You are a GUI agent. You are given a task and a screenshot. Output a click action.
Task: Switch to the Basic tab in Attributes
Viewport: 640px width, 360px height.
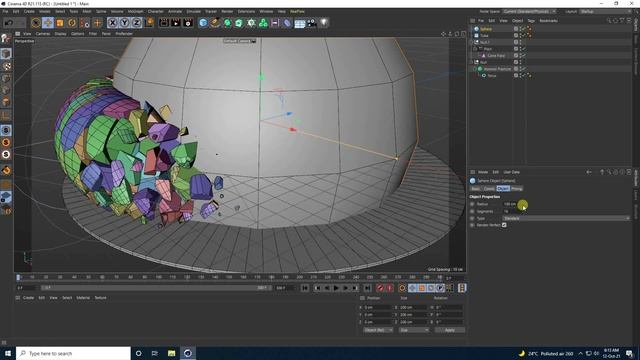476,189
